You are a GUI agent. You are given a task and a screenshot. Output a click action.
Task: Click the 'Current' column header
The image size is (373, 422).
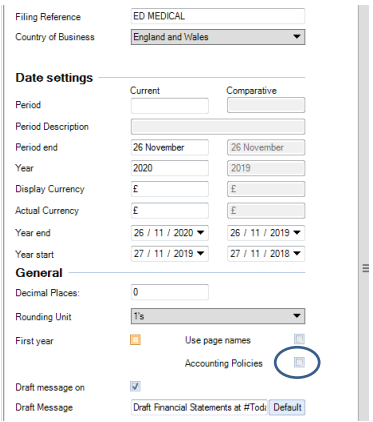pos(145,91)
